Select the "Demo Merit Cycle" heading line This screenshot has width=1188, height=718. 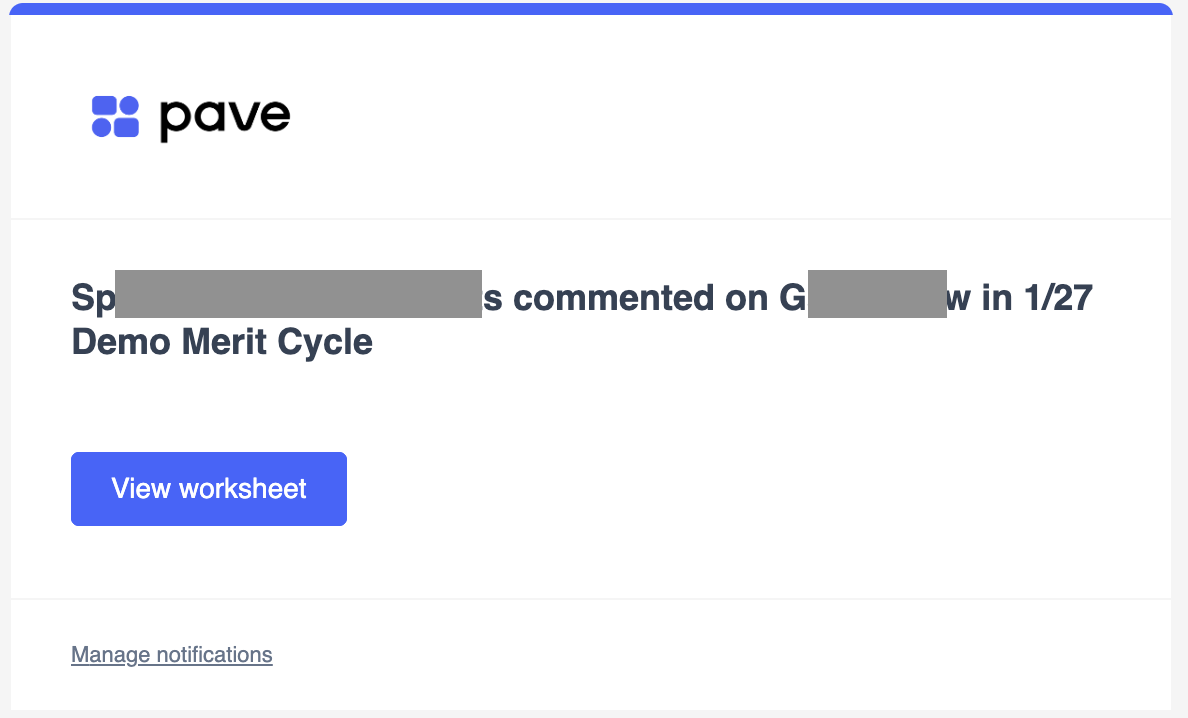222,342
